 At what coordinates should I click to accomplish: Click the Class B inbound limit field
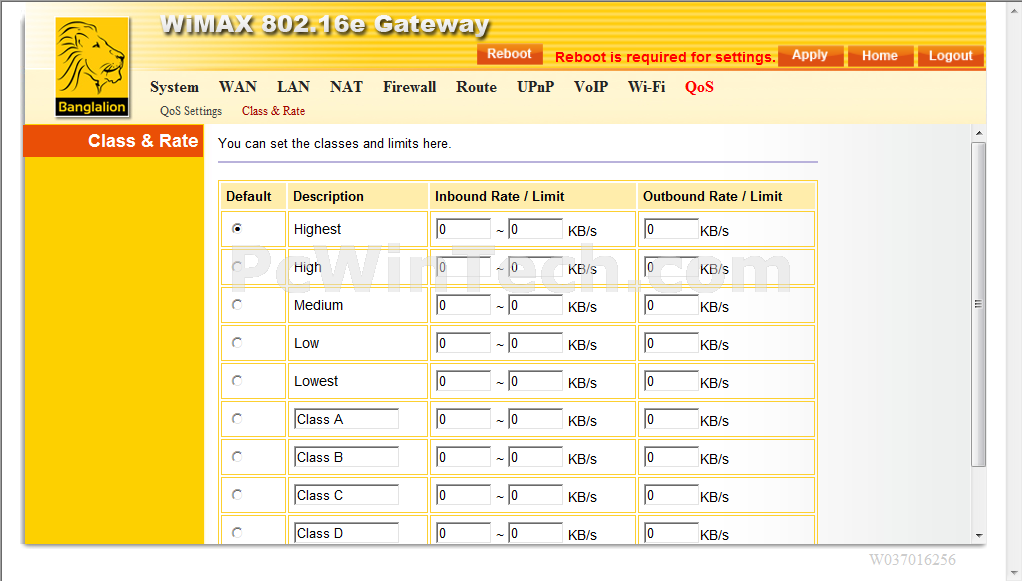point(535,457)
